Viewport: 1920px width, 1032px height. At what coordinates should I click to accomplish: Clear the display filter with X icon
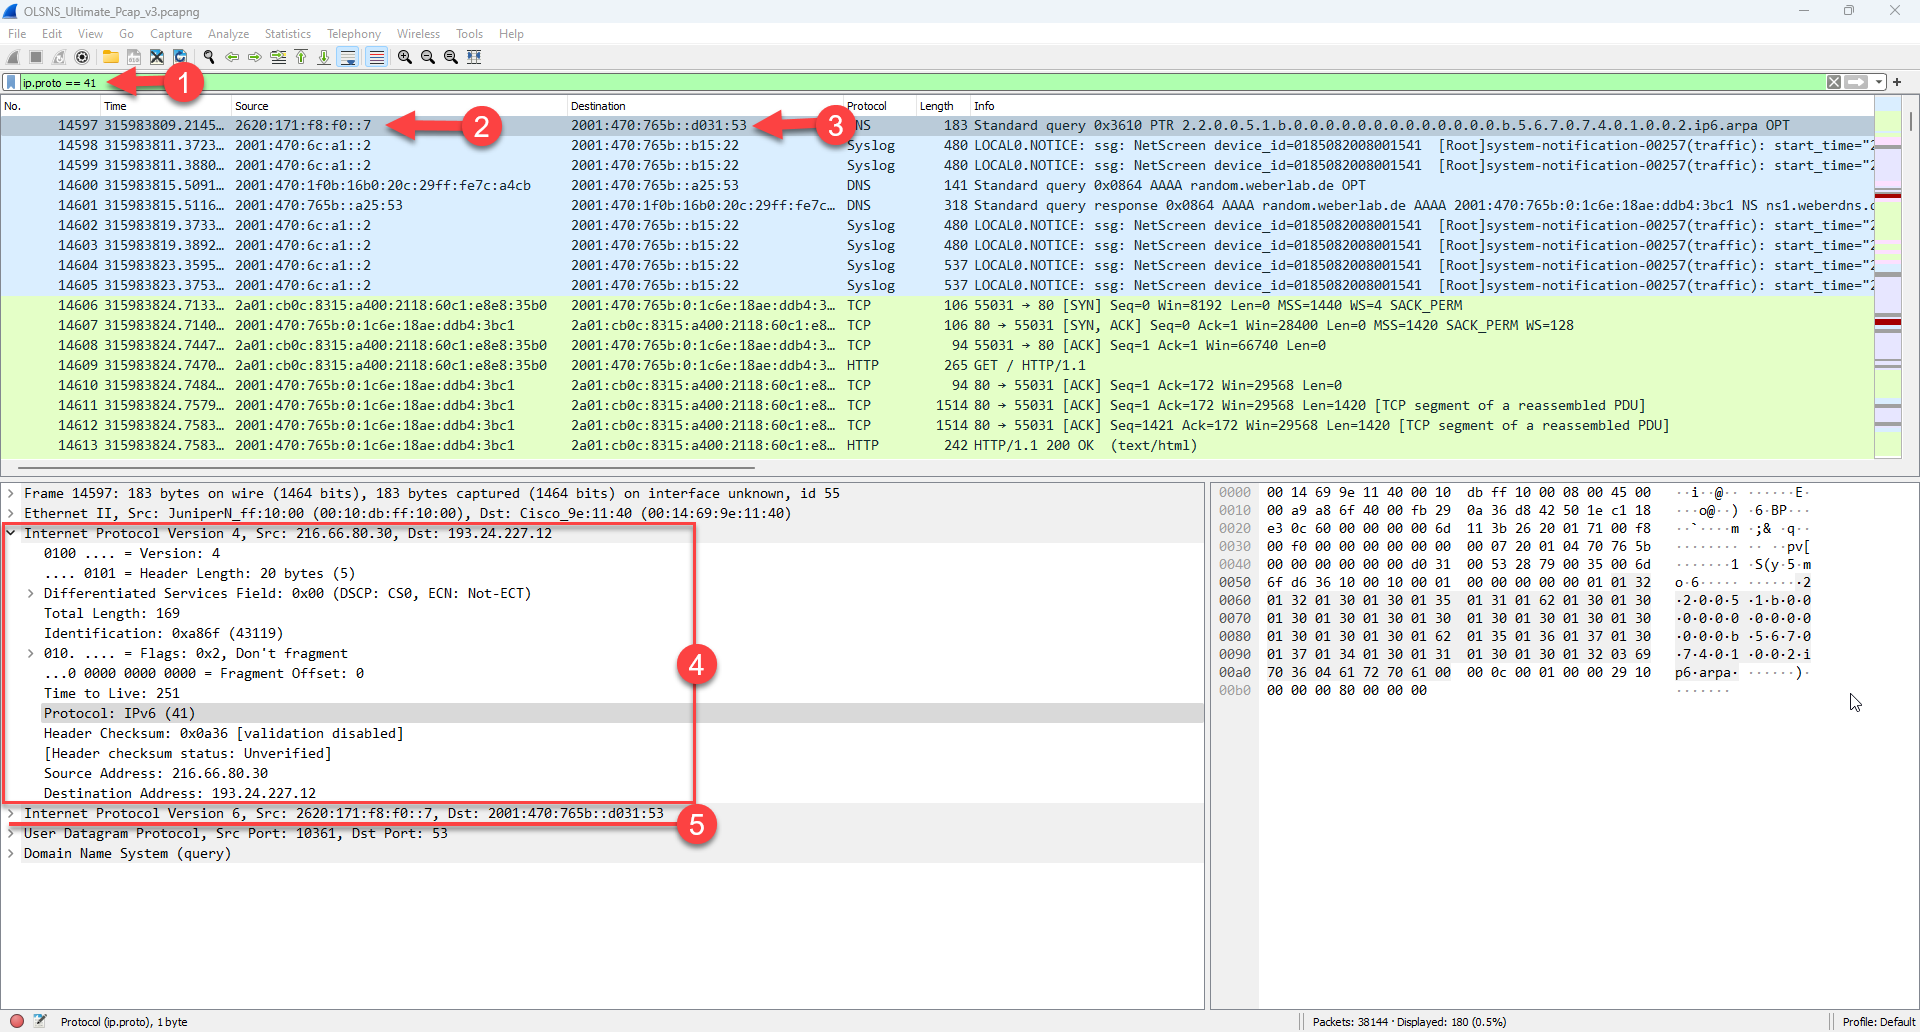click(x=1833, y=82)
